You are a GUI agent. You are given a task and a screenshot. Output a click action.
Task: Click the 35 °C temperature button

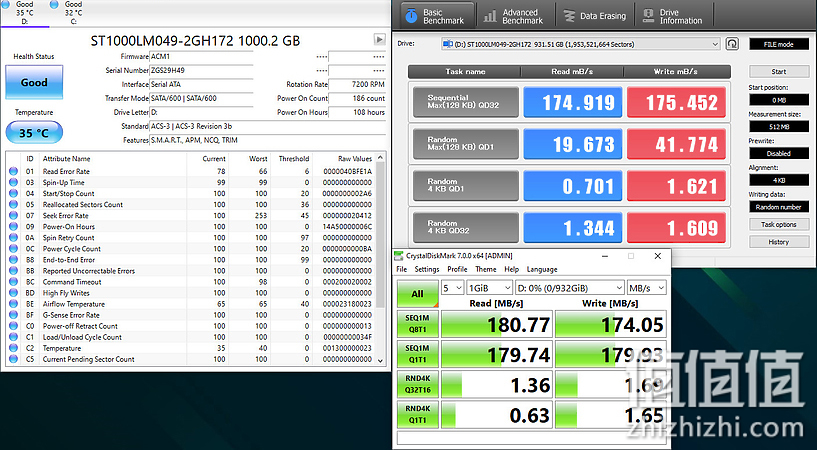pos(34,133)
